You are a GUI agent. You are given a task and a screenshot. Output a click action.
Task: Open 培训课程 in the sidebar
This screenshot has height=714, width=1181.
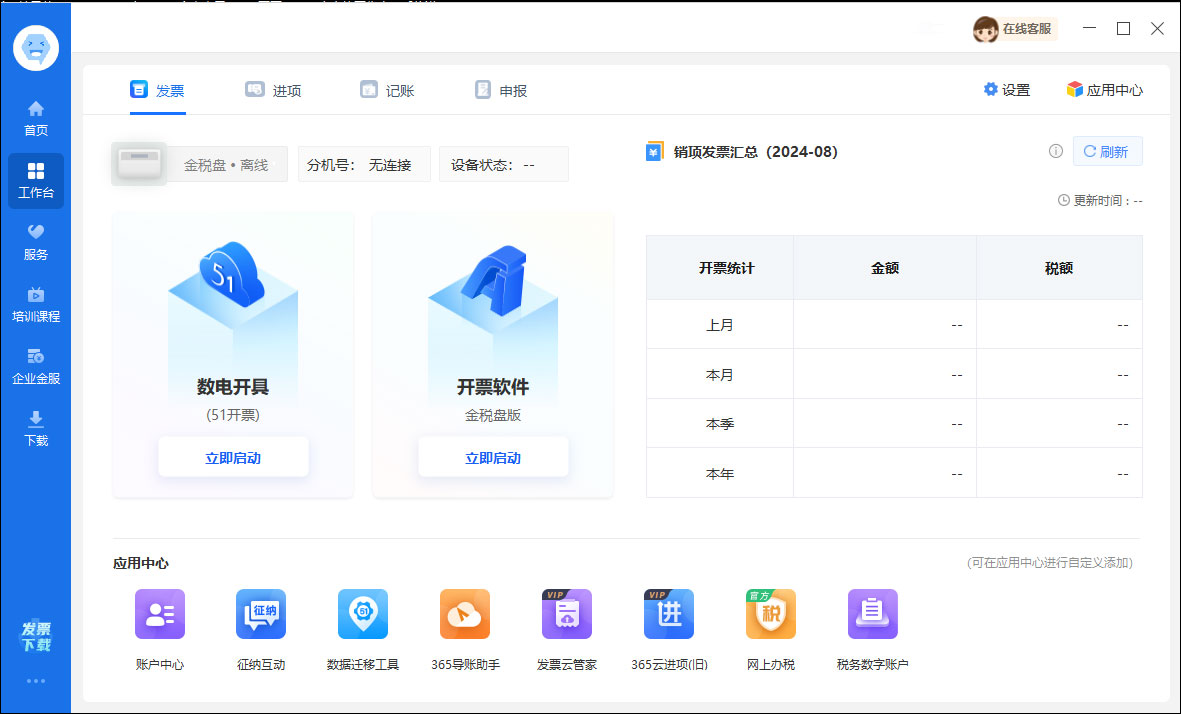click(36, 304)
